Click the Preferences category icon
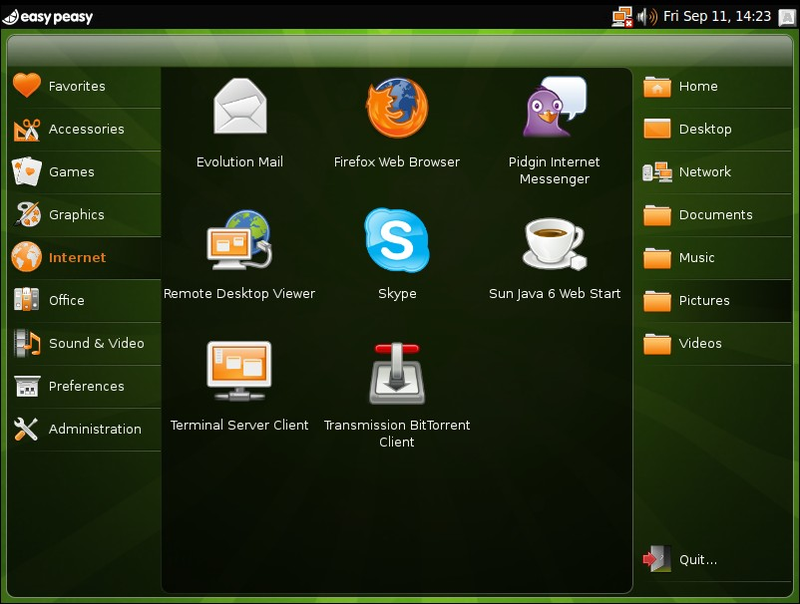800x604 pixels. (27, 386)
